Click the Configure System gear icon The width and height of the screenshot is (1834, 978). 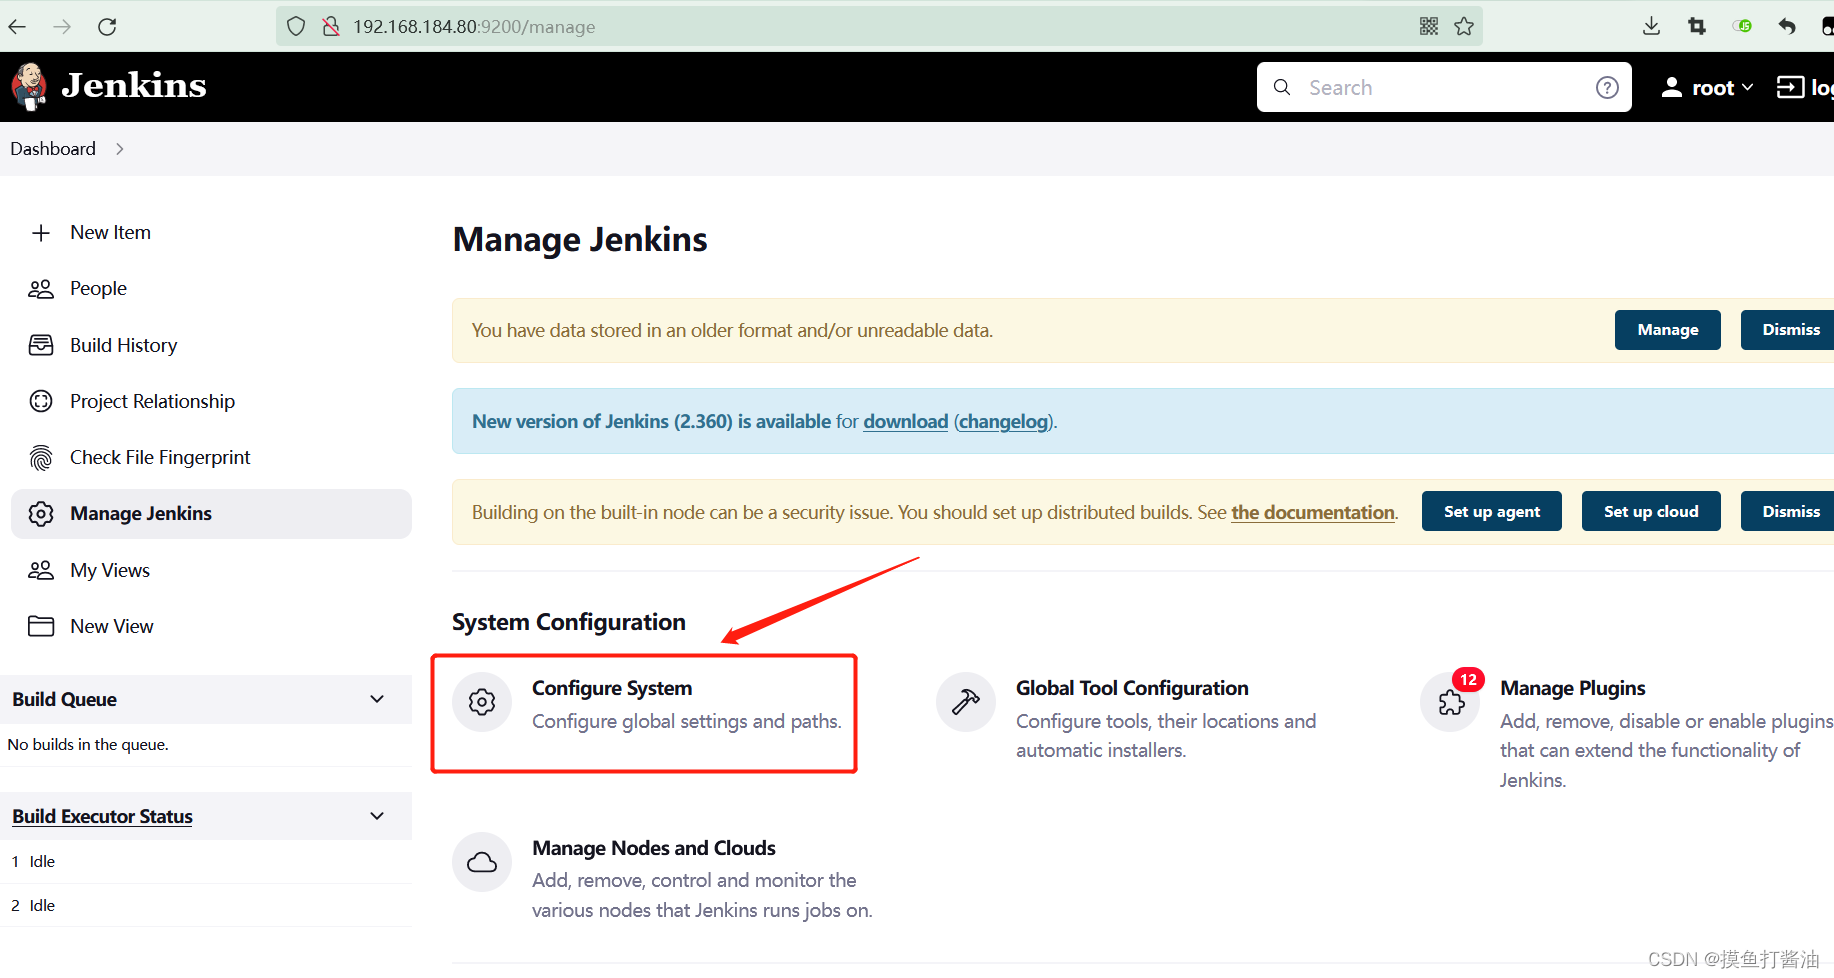[482, 702]
